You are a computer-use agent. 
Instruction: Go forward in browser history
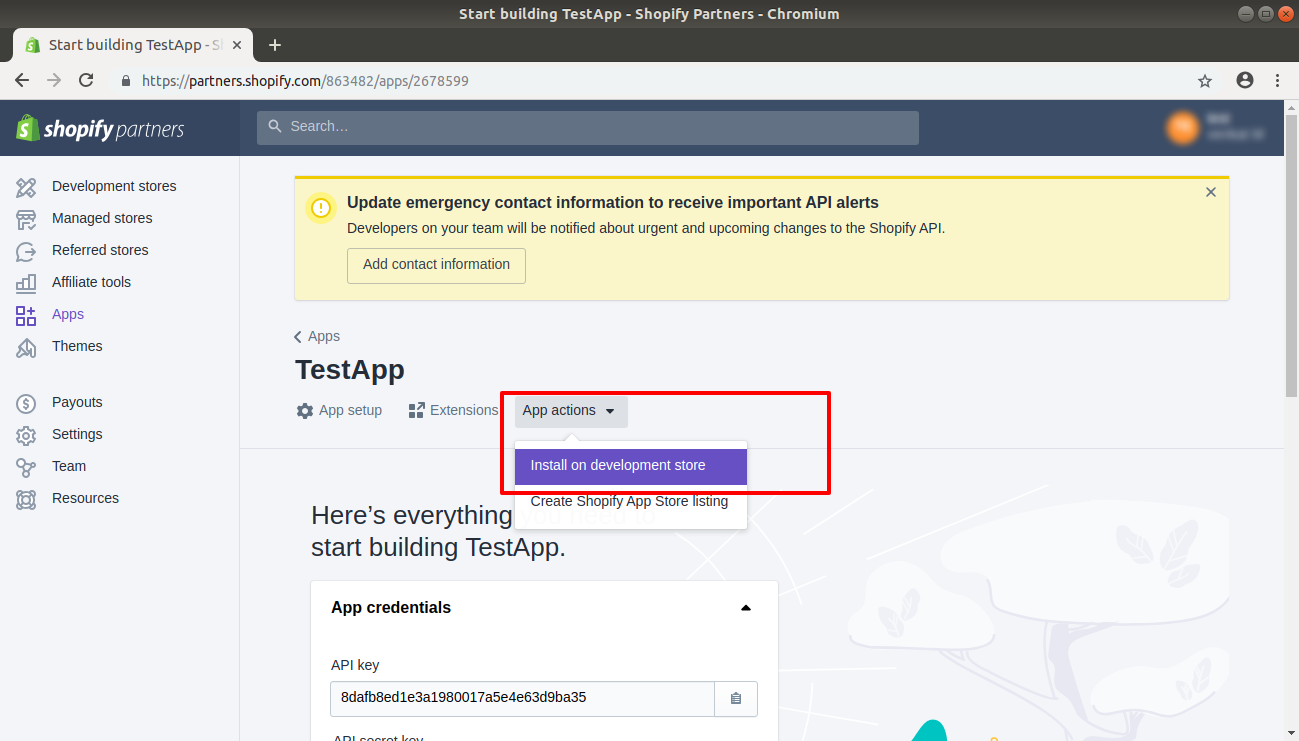(54, 81)
